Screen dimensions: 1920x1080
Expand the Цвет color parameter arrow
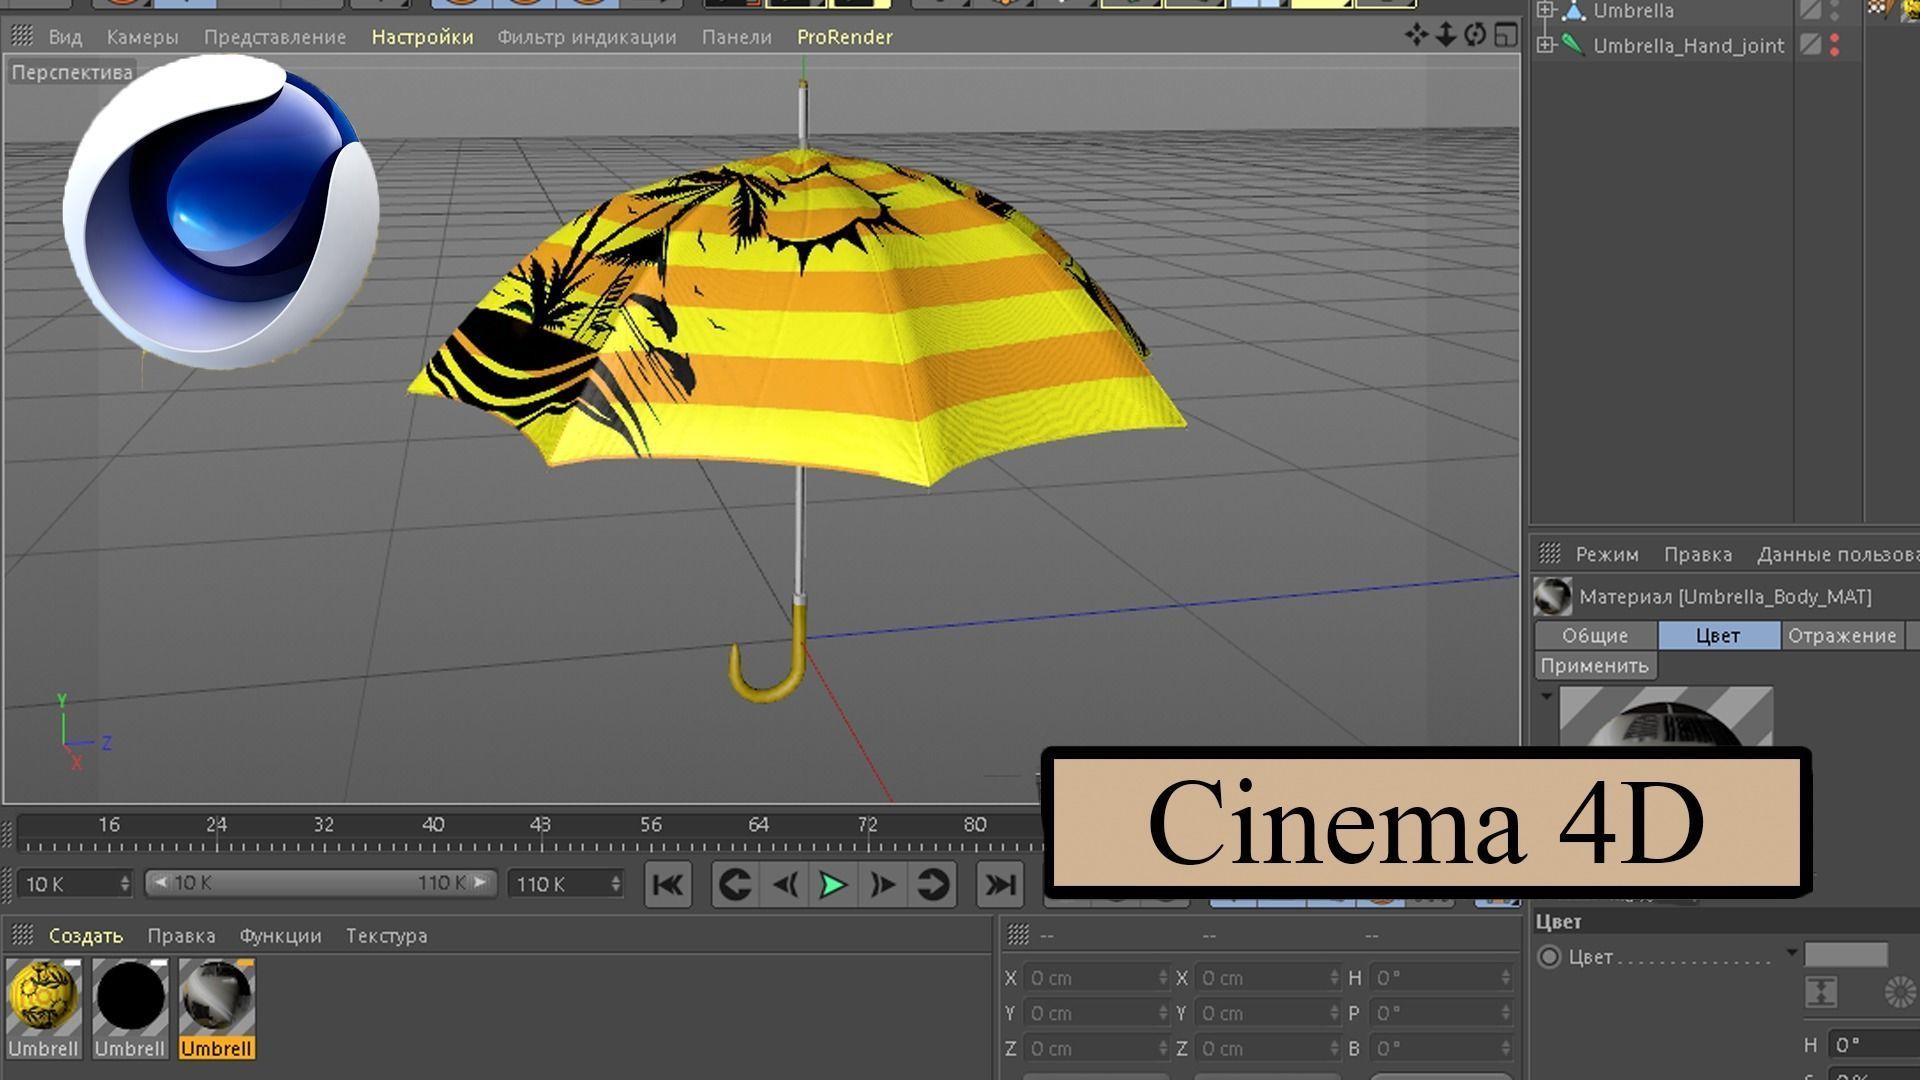(1792, 953)
